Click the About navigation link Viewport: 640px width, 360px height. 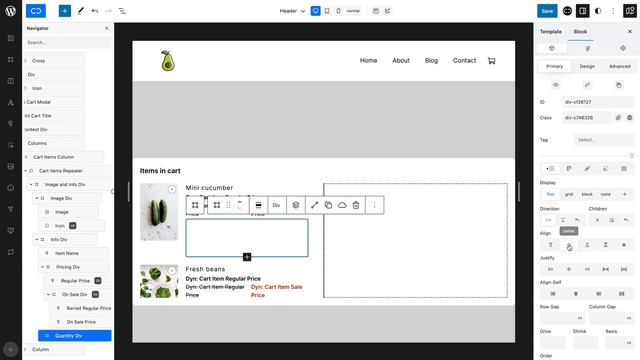point(401,60)
